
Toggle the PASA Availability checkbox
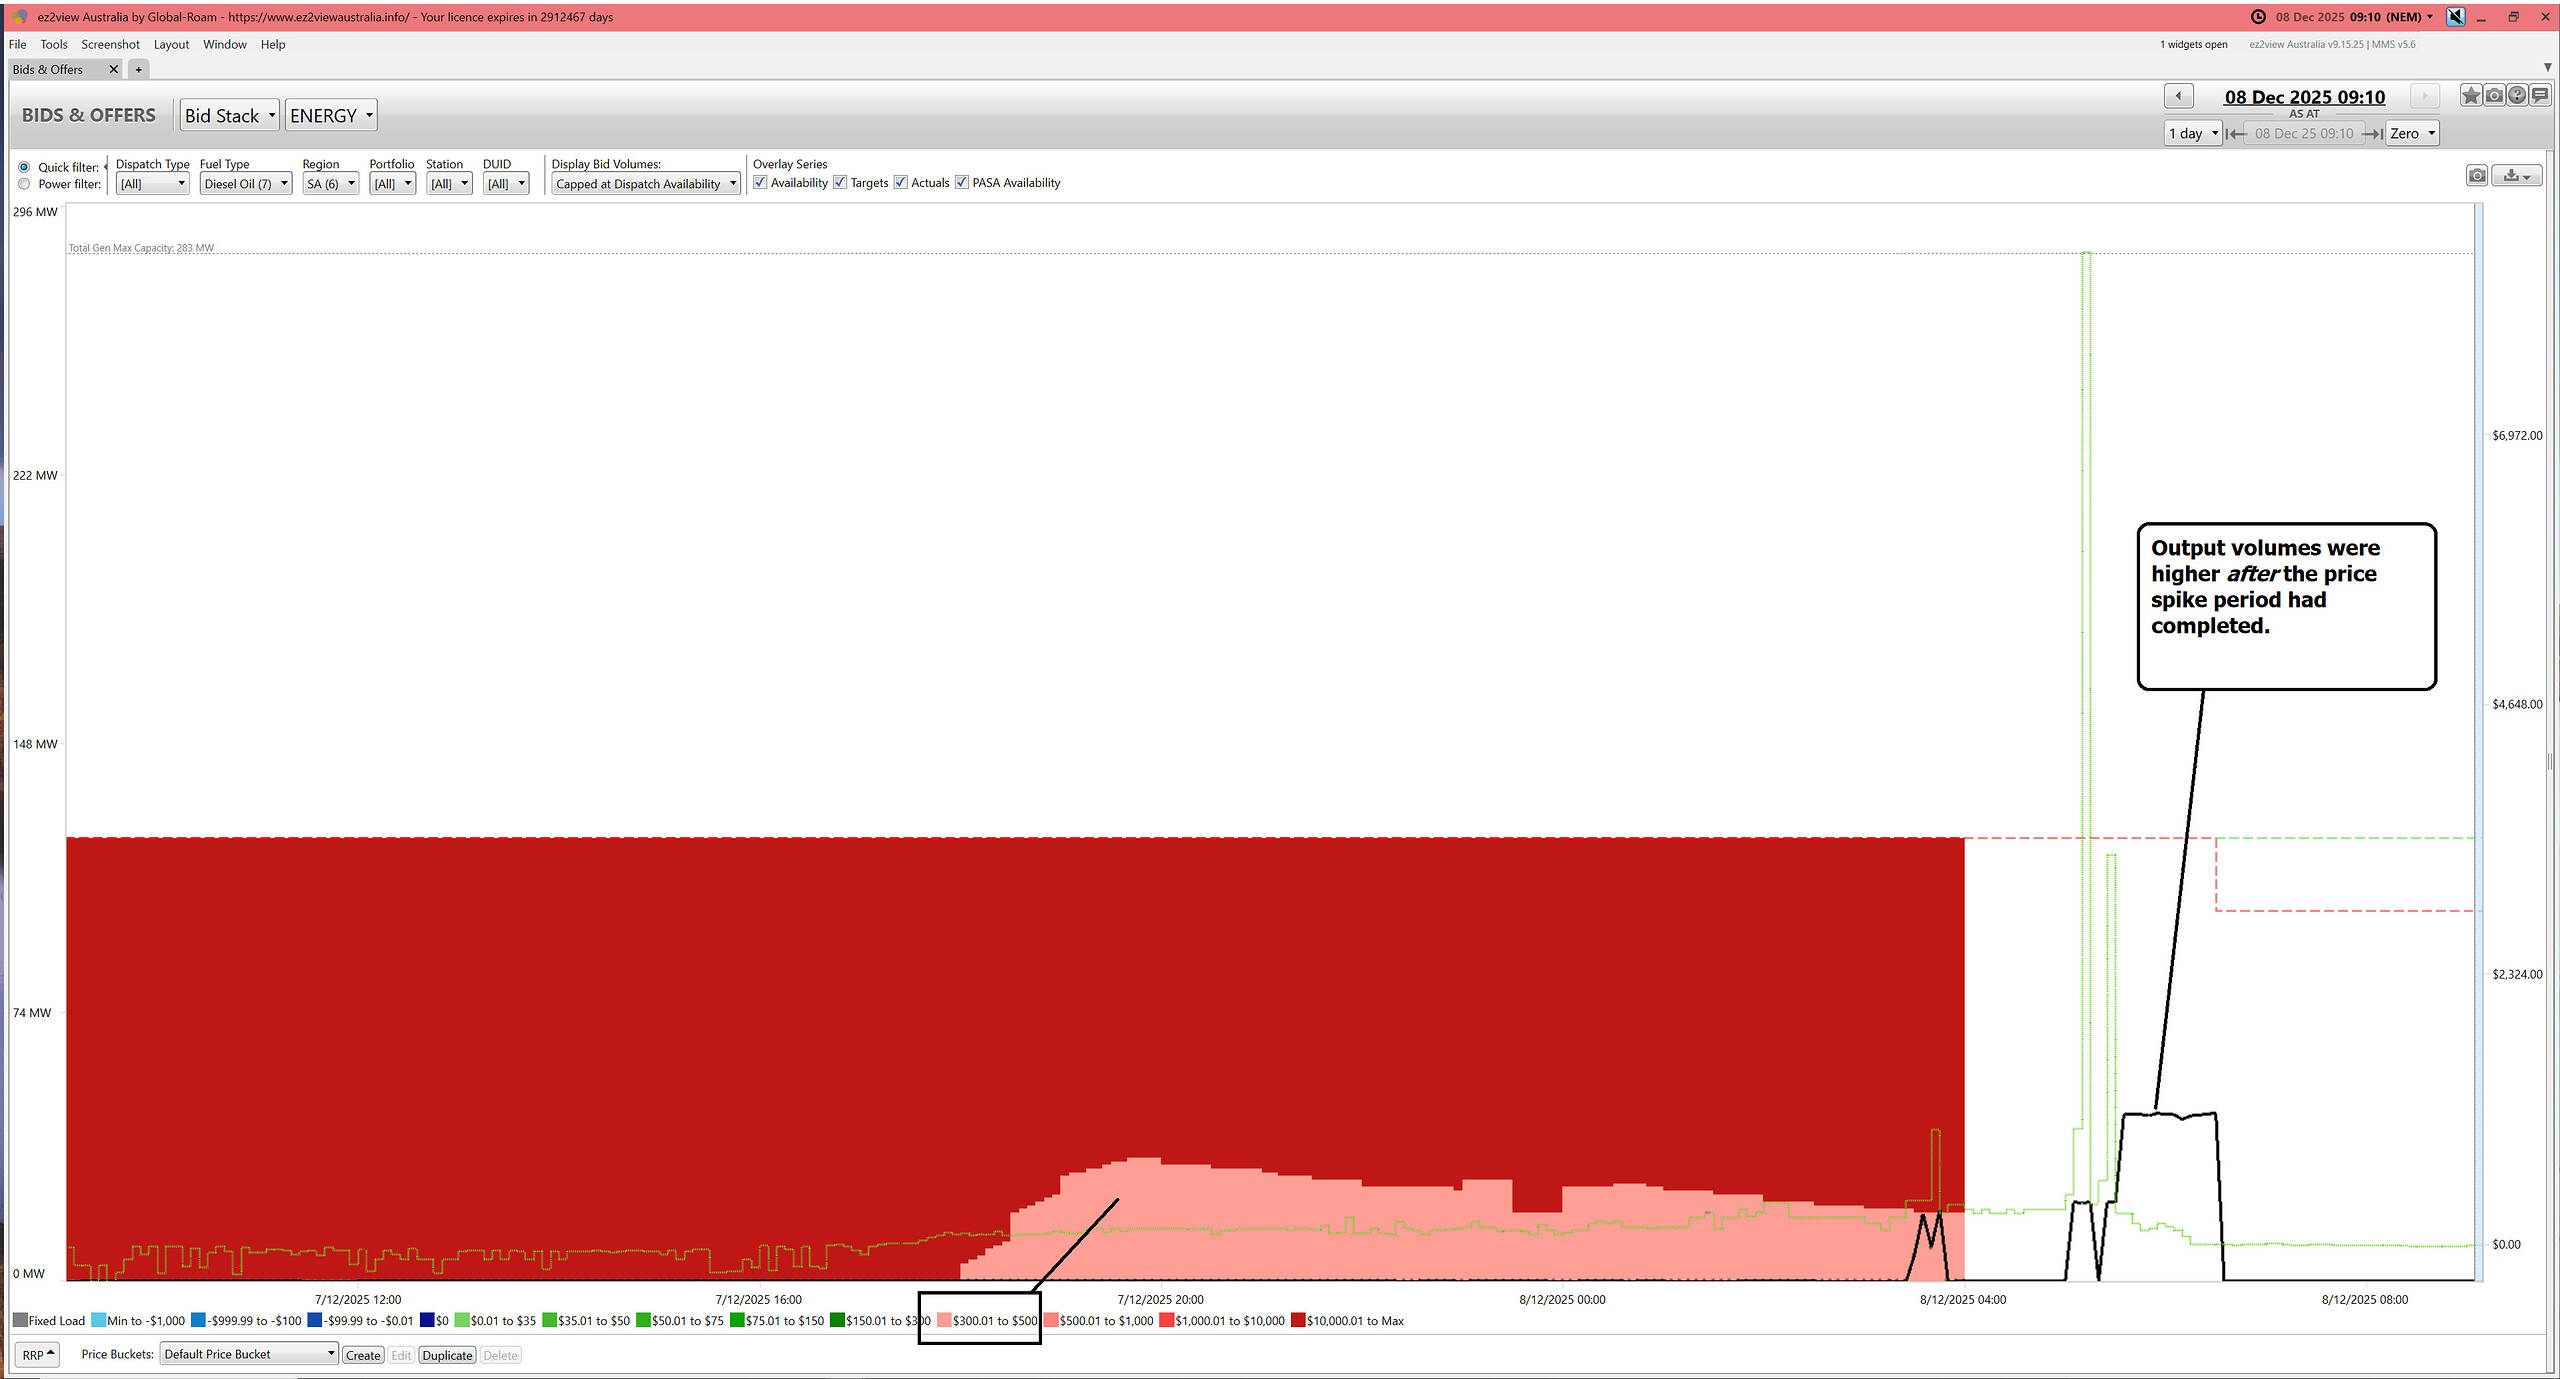coord(962,182)
